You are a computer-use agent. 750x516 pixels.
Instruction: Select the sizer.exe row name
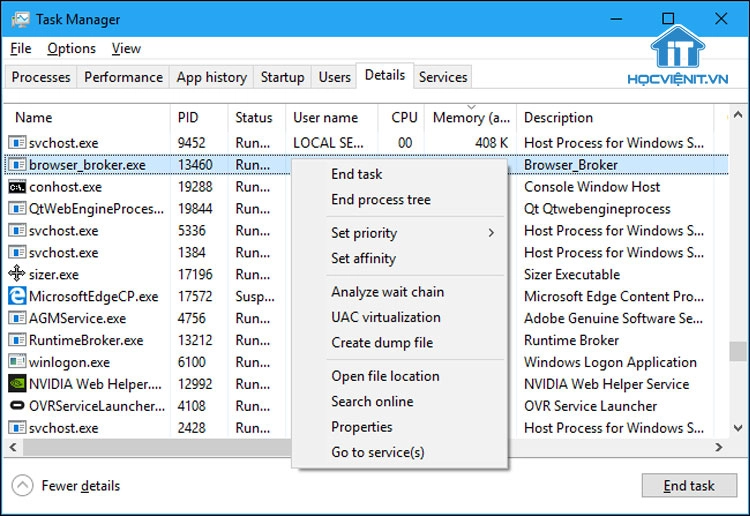[54, 274]
